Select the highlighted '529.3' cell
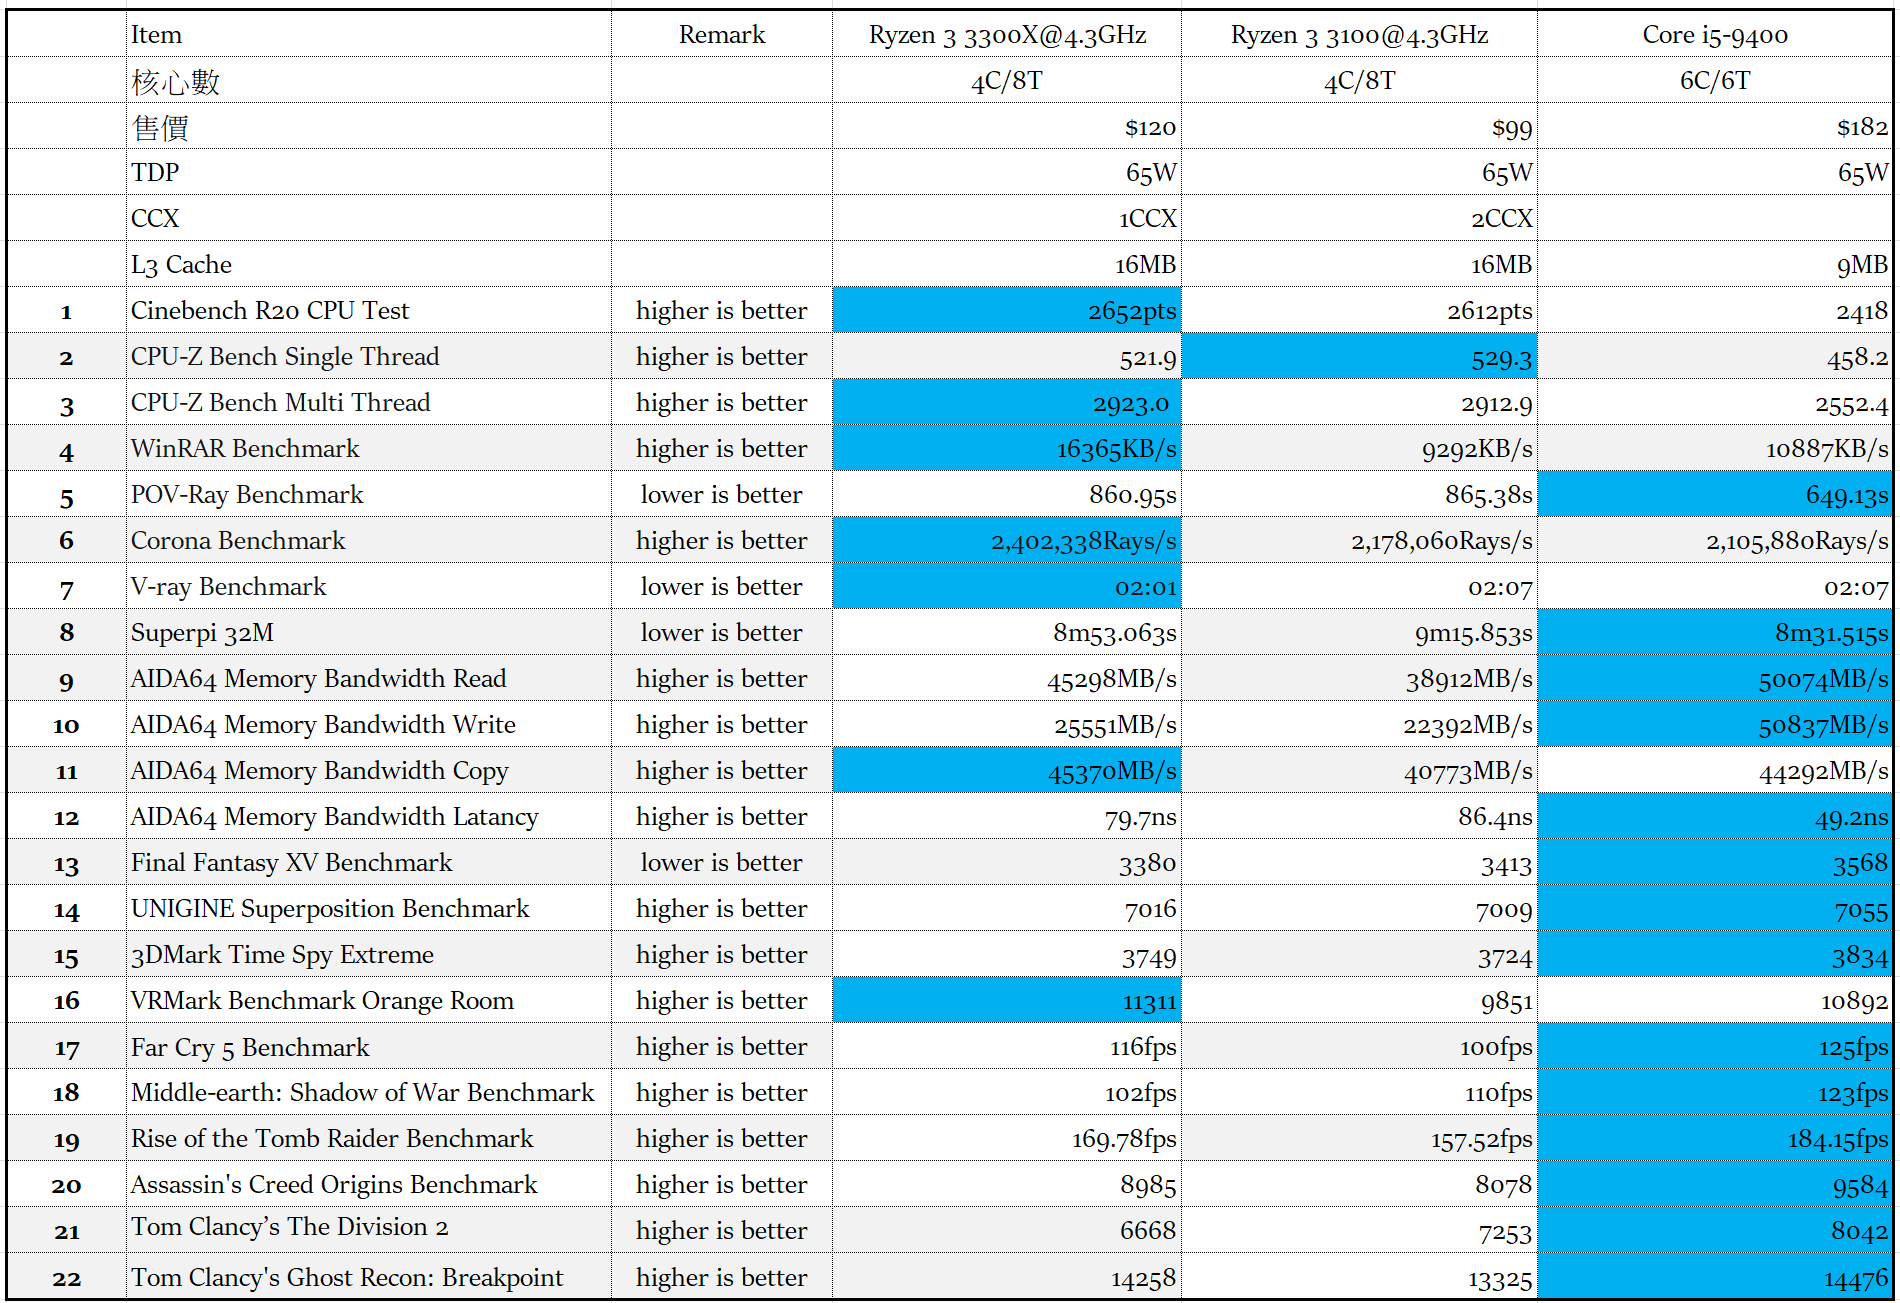This screenshot has height=1303, width=1900. [1359, 356]
